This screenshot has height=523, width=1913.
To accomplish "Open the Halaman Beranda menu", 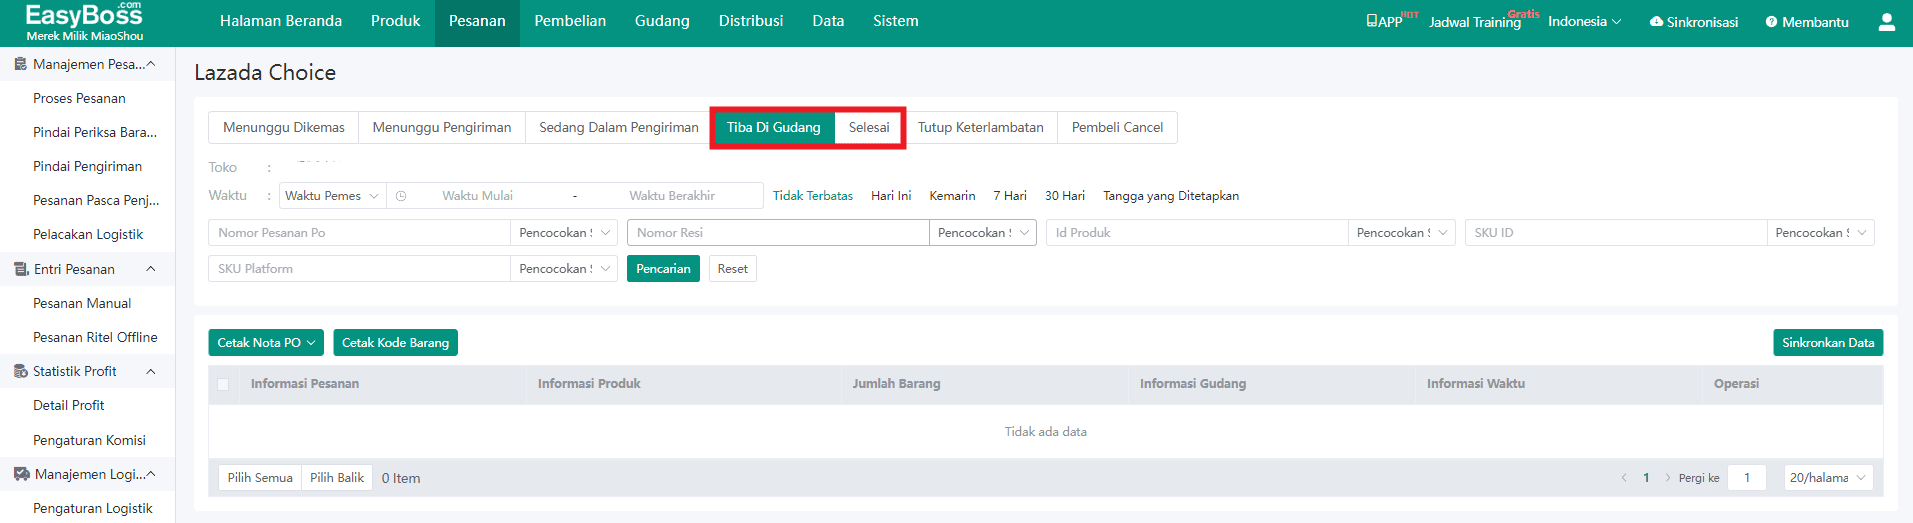I will pyautogui.click(x=281, y=21).
